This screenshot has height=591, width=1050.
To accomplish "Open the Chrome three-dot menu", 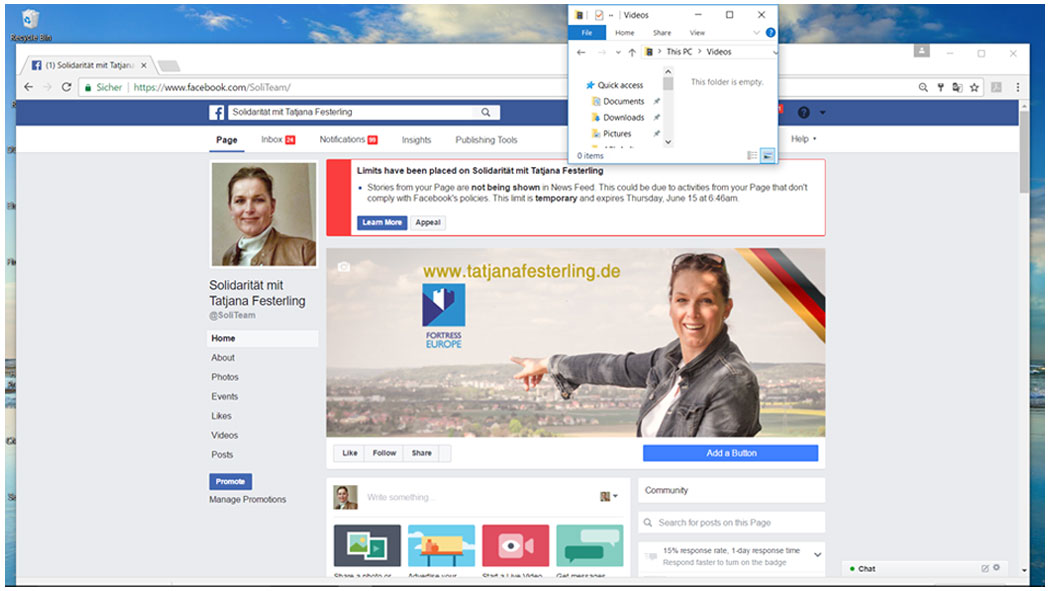I will pos(1018,87).
